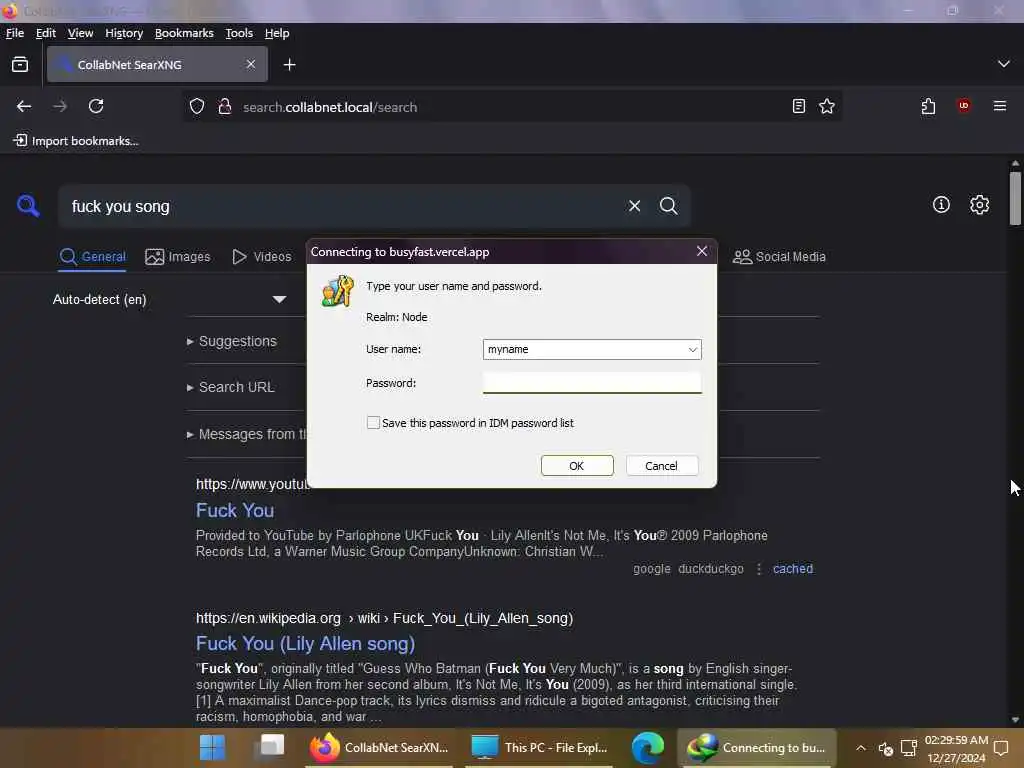The image size is (1024, 768).
Task: Open the View menu
Action: (x=80, y=33)
